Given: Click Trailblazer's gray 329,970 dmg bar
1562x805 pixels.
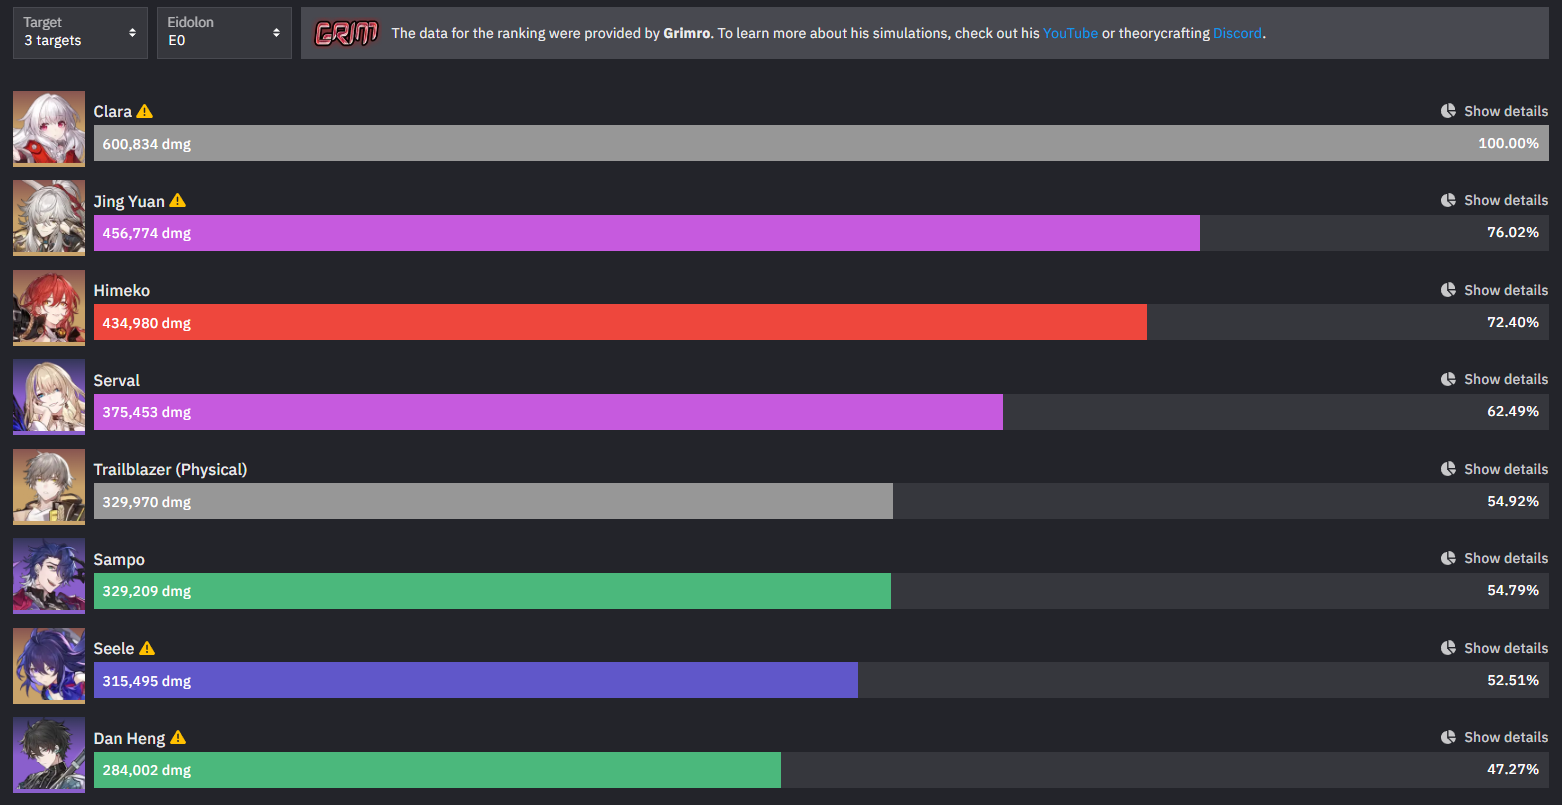Looking at the screenshot, I should coord(493,501).
